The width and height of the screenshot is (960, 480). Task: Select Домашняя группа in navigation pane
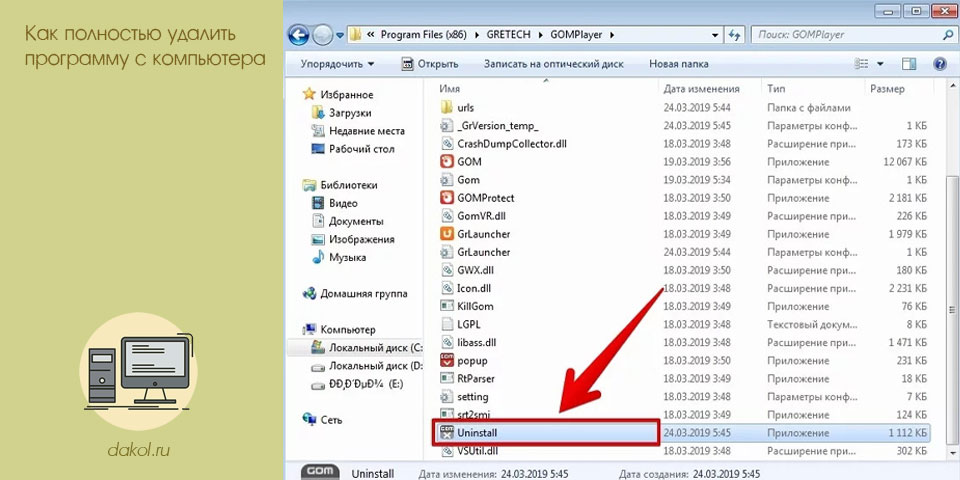pyautogui.click(x=355, y=293)
